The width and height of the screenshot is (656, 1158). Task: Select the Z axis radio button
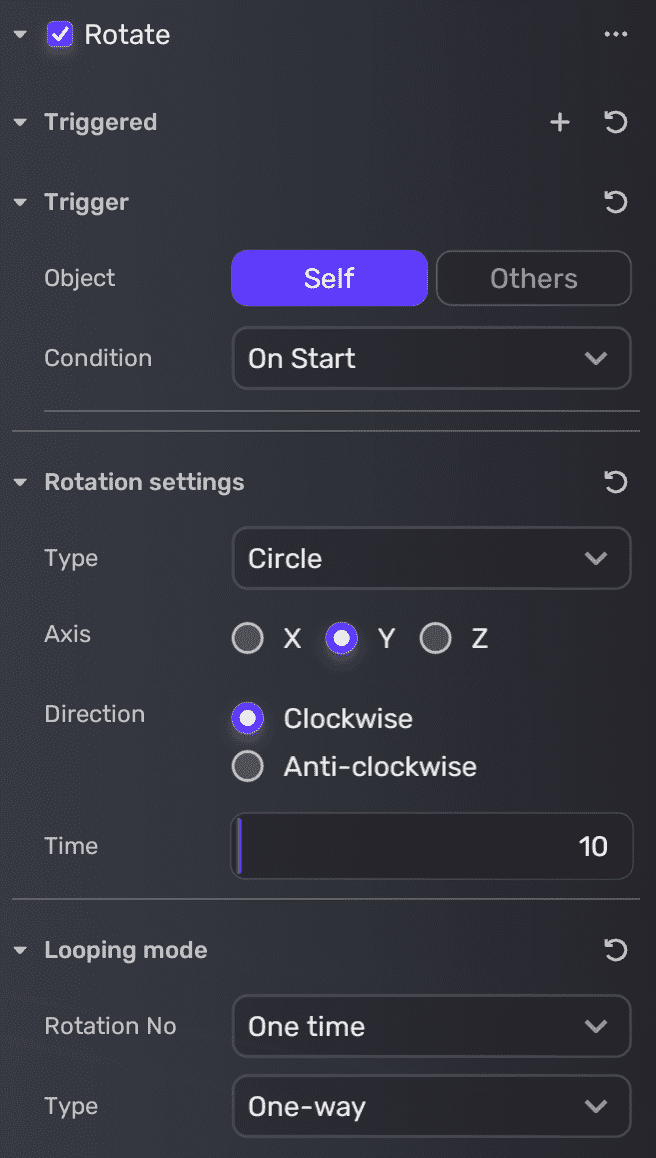(x=436, y=638)
